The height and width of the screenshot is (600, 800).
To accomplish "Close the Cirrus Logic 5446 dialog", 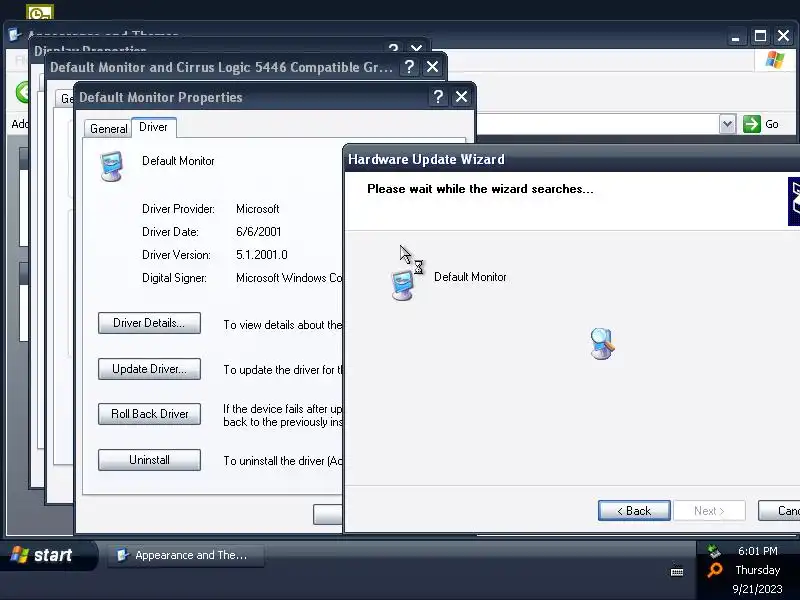I will click(x=432, y=67).
